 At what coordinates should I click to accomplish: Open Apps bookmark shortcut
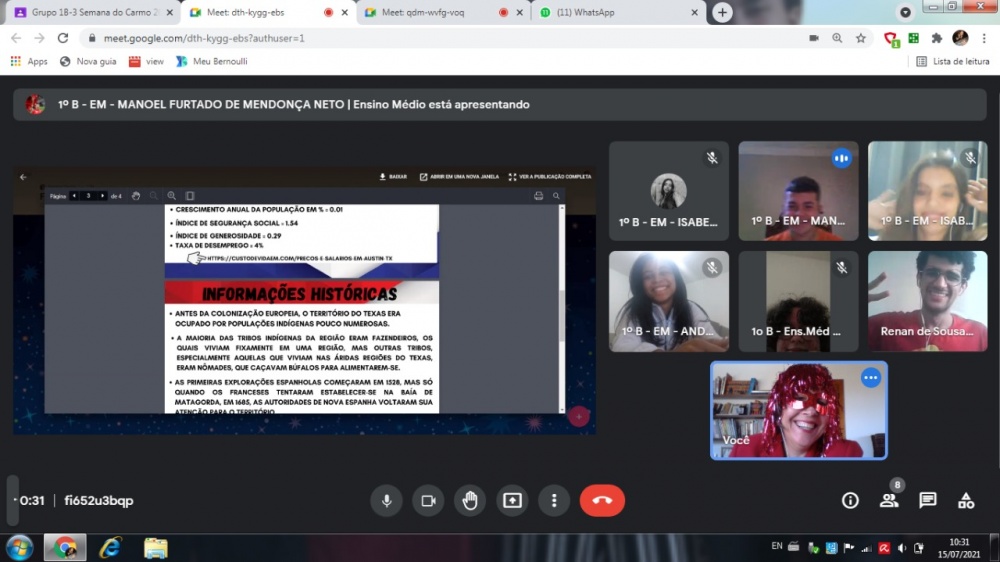point(29,61)
